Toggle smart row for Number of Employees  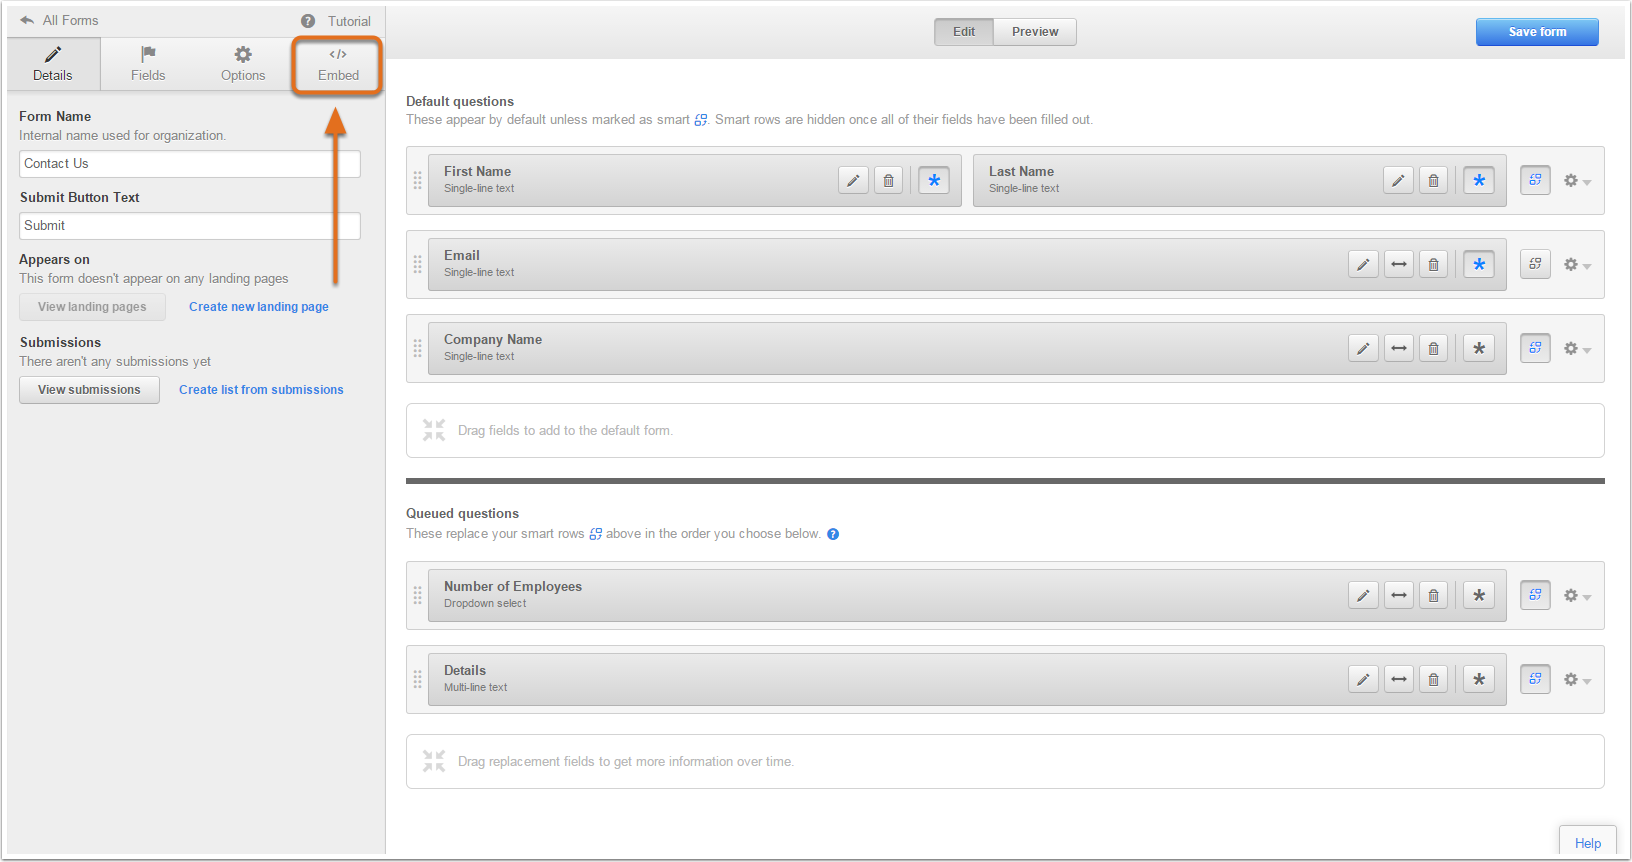tap(1535, 595)
